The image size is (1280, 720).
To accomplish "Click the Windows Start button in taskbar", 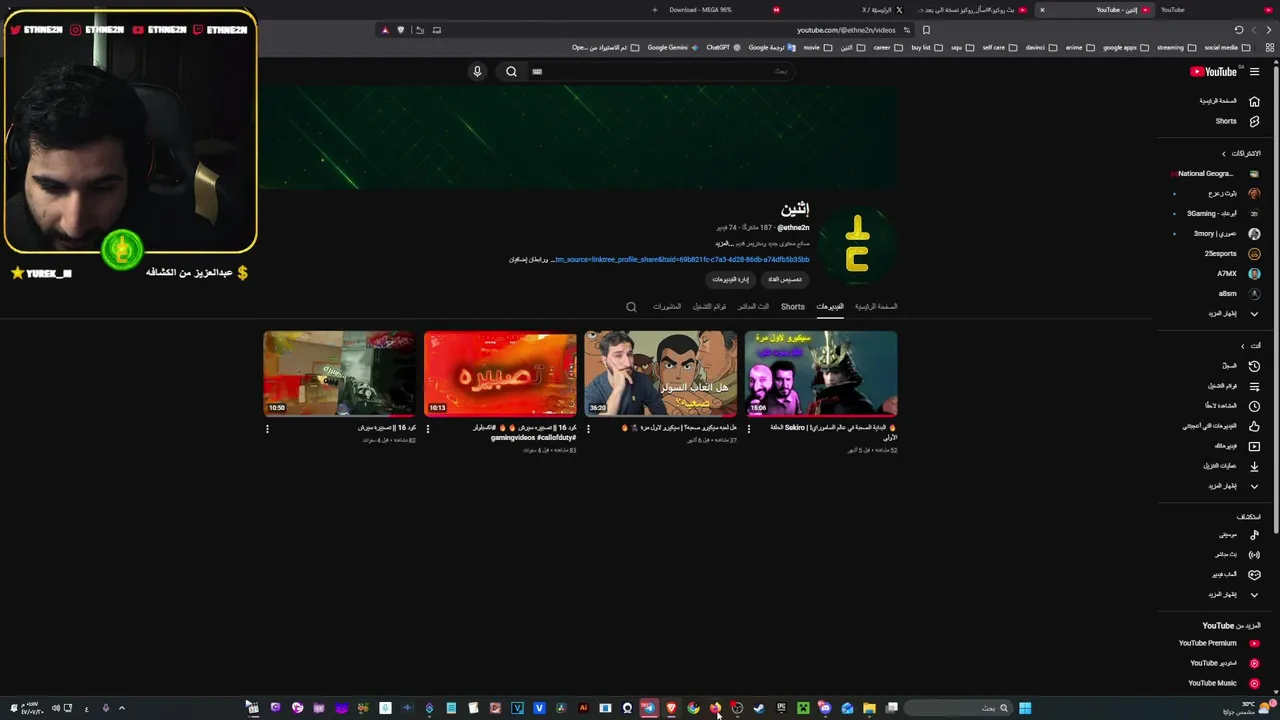I will (x=1025, y=708).
